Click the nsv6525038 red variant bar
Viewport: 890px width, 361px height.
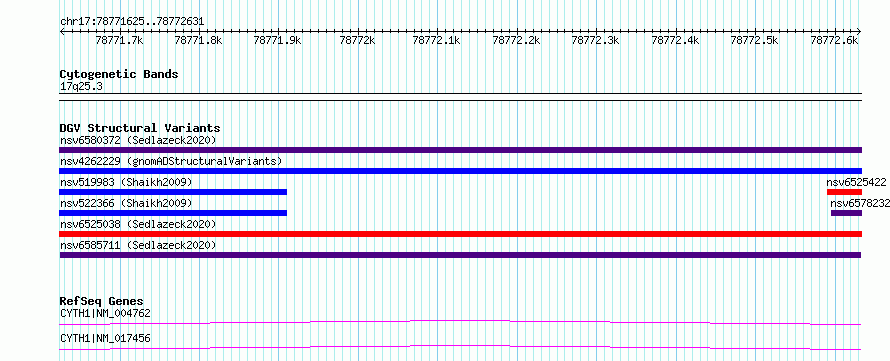point(460,234)
